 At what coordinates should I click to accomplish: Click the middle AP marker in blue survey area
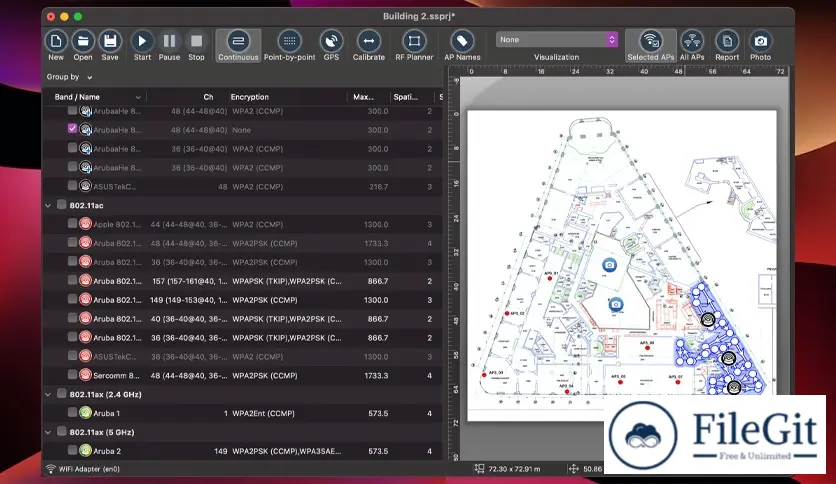728,358
